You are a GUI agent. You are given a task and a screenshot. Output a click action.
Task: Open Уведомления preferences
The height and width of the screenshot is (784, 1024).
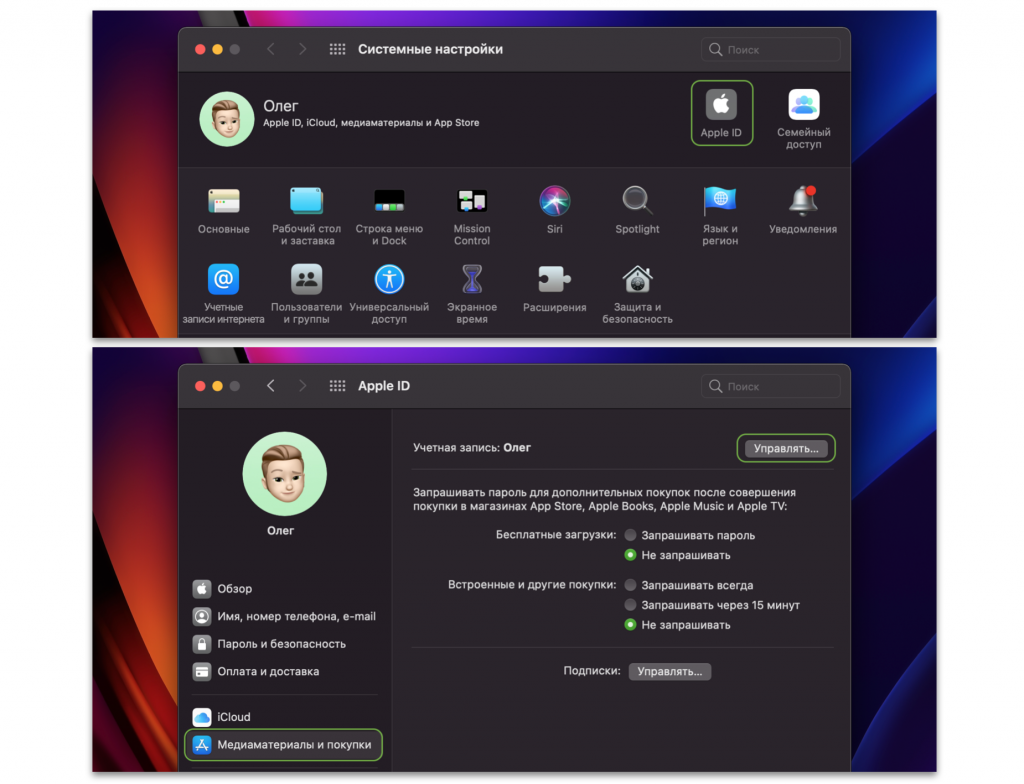click(803, 210)
